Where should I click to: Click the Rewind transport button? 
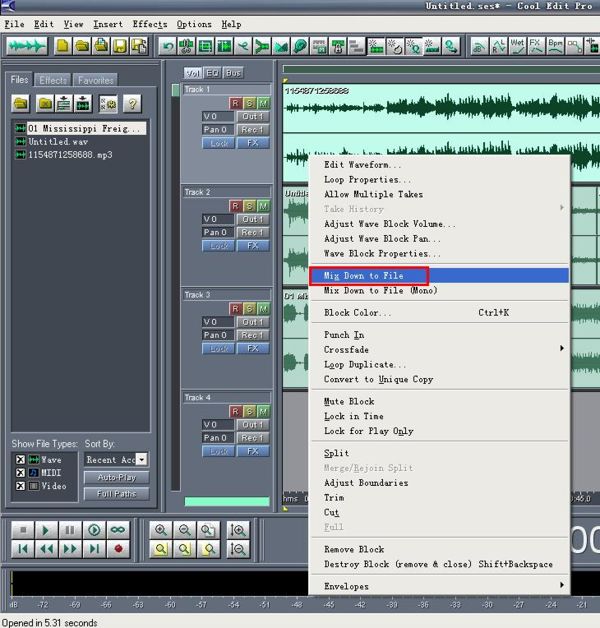coord(46,549)
